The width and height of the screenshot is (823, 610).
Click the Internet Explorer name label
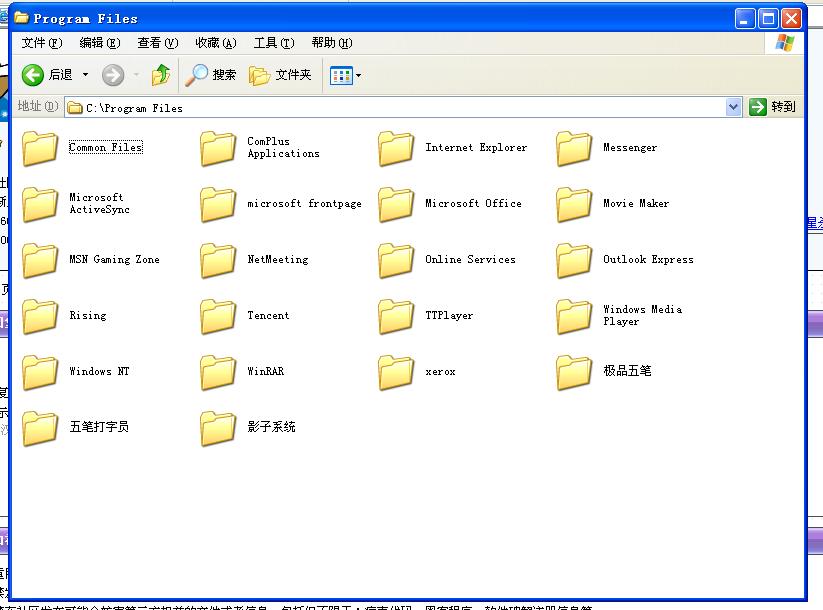click(x=476, y=148)
